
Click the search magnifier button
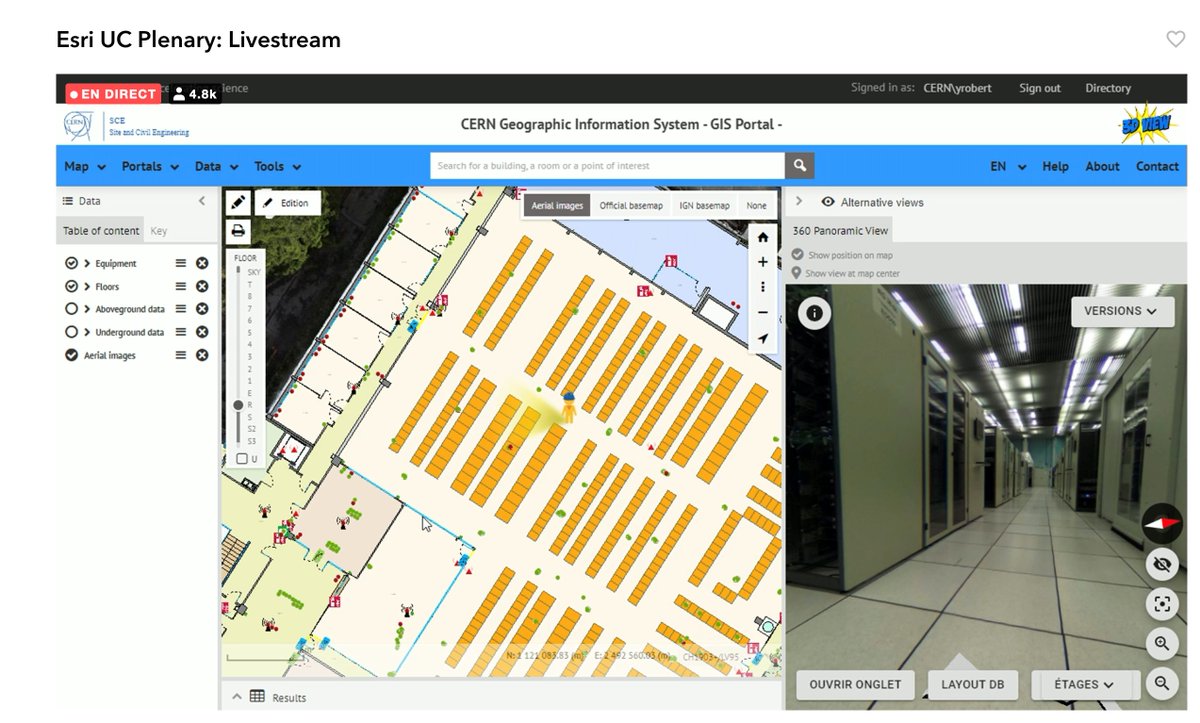point(800,165)
